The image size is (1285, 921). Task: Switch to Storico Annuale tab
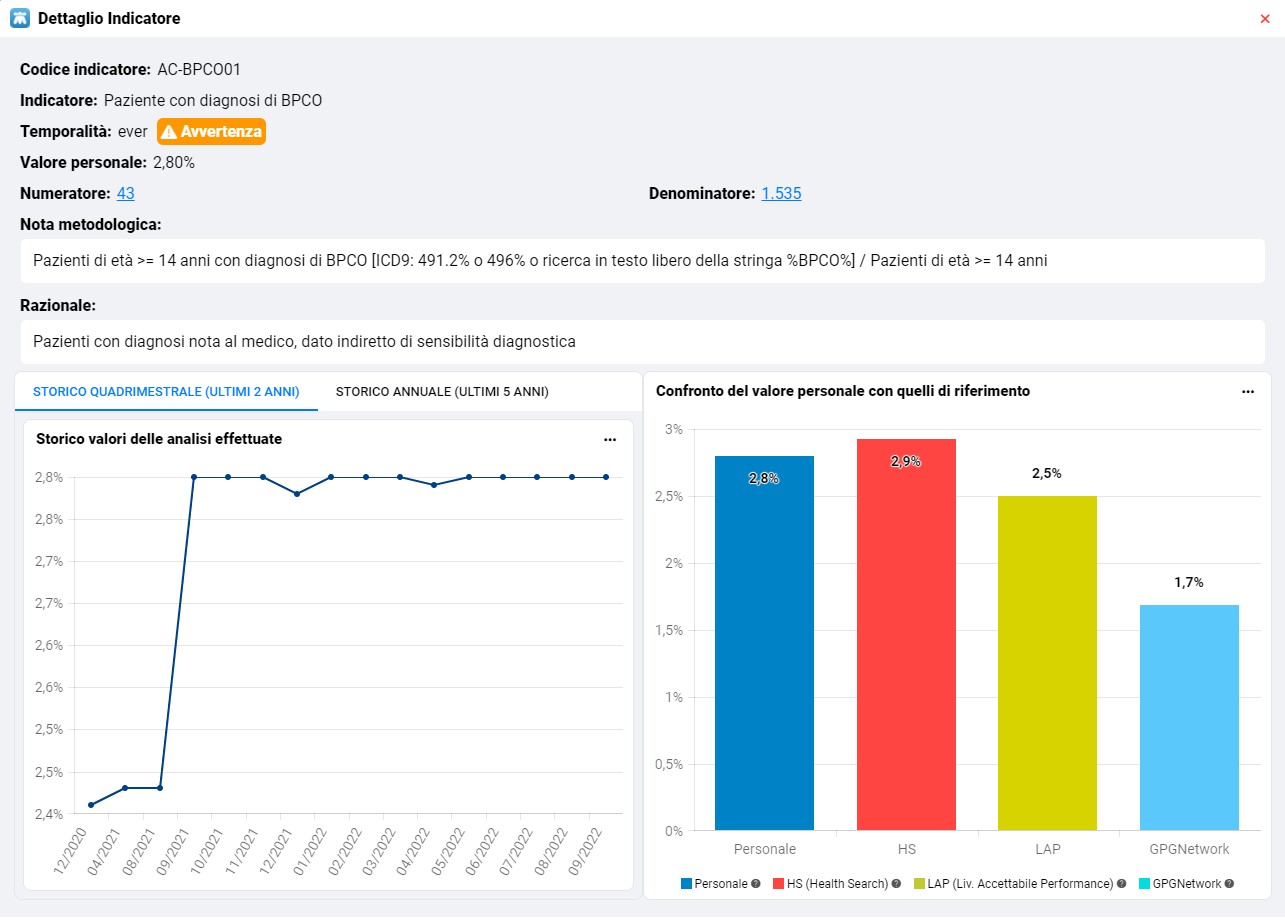coord(442,392)
